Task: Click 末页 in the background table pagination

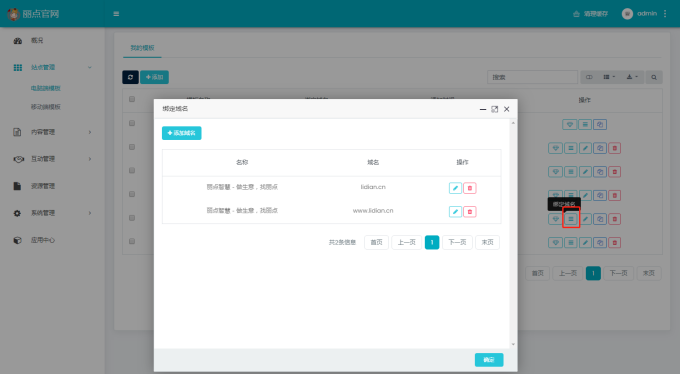Action: [649, 273]
